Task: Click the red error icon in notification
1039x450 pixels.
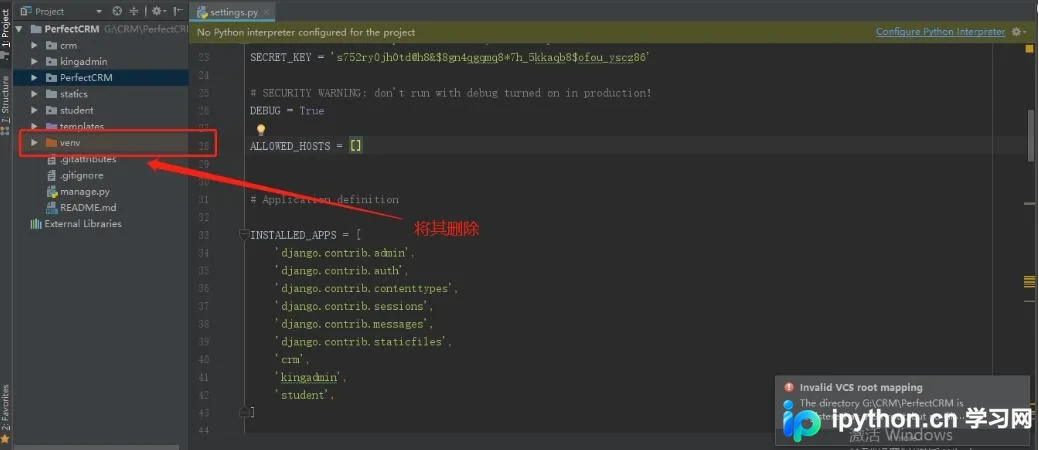Action: pyautogui.click(x=789, y=387)
